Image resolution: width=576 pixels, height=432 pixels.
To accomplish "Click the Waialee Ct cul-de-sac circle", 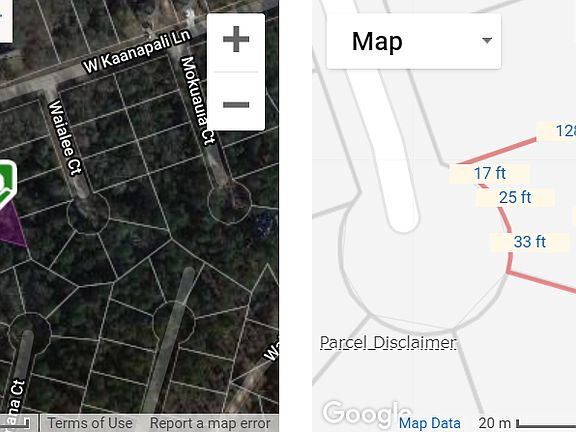I will pos(88,213).
